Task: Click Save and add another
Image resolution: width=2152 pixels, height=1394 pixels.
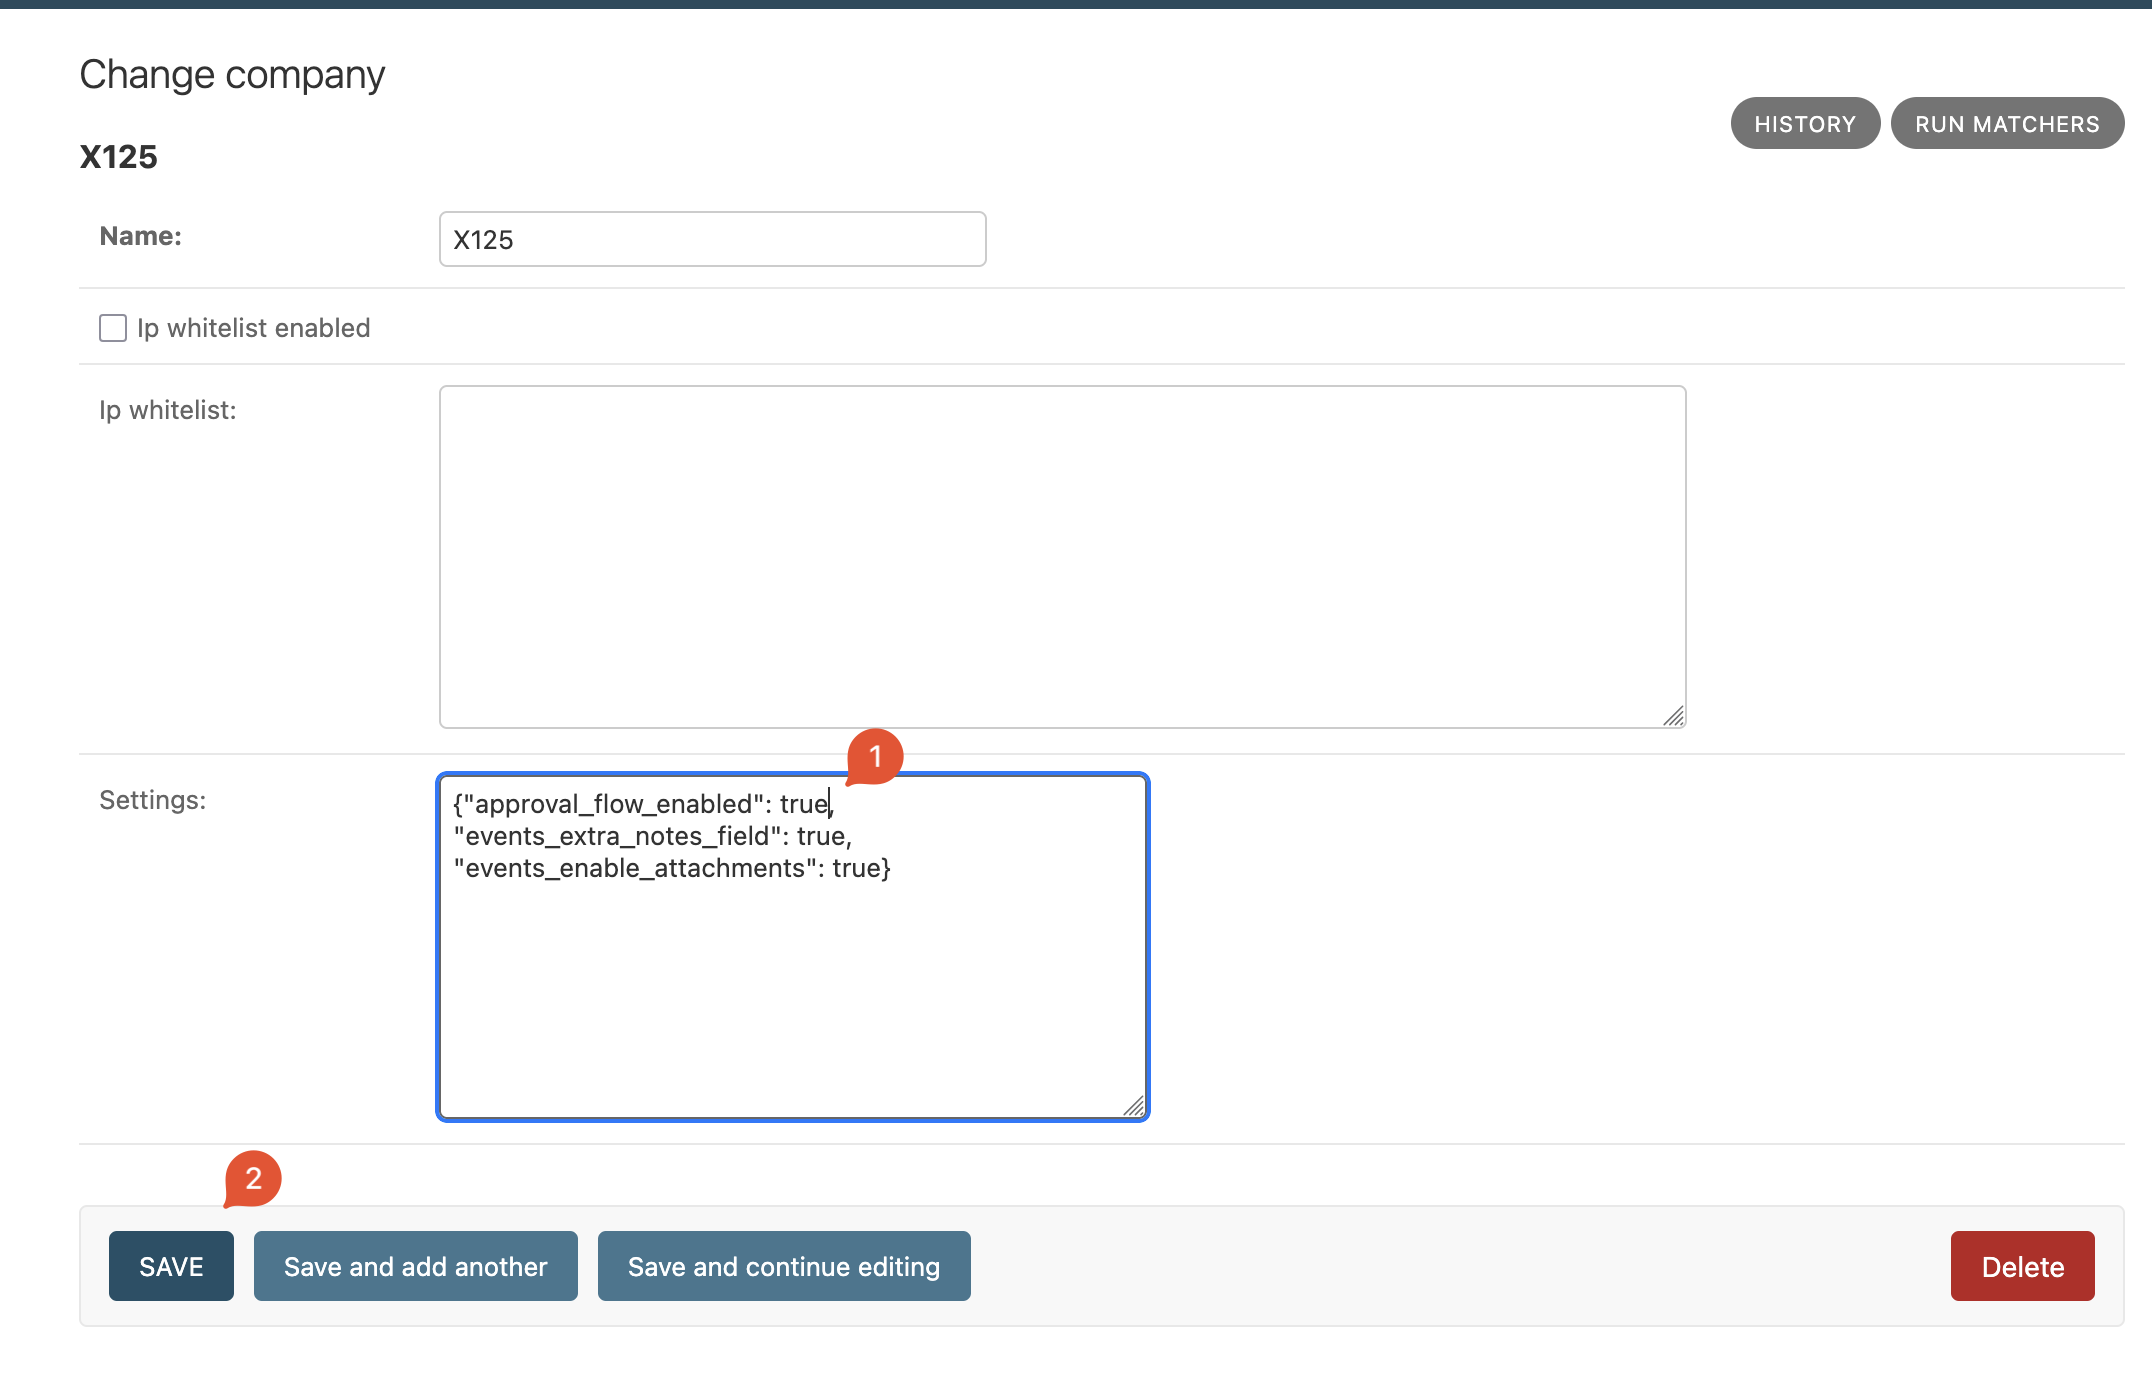Action: 415,1266
